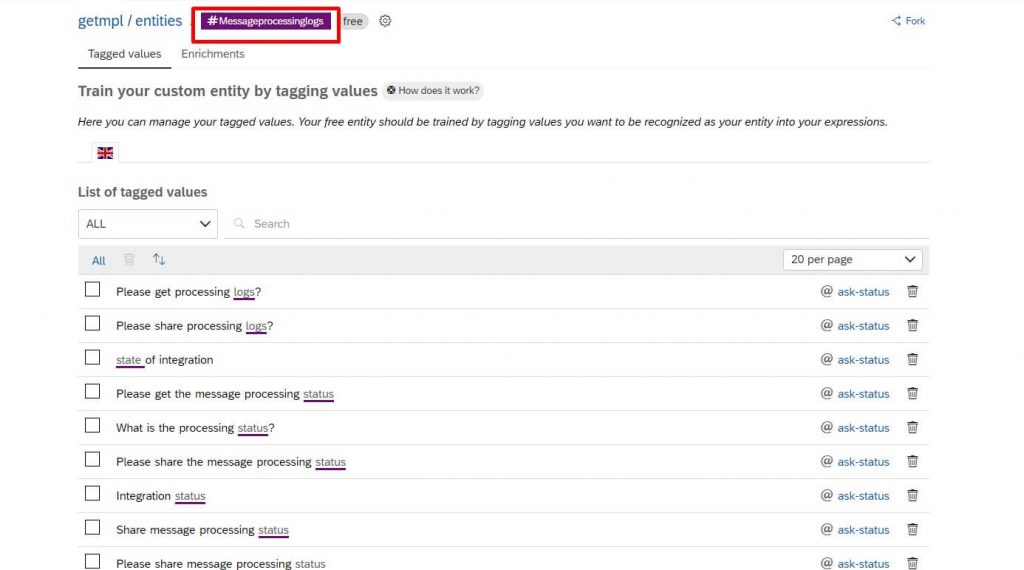The image size is (1024, 570).
Task: Click the help icon beside 'How does it work?'
Action: click(x=391, y=90)
